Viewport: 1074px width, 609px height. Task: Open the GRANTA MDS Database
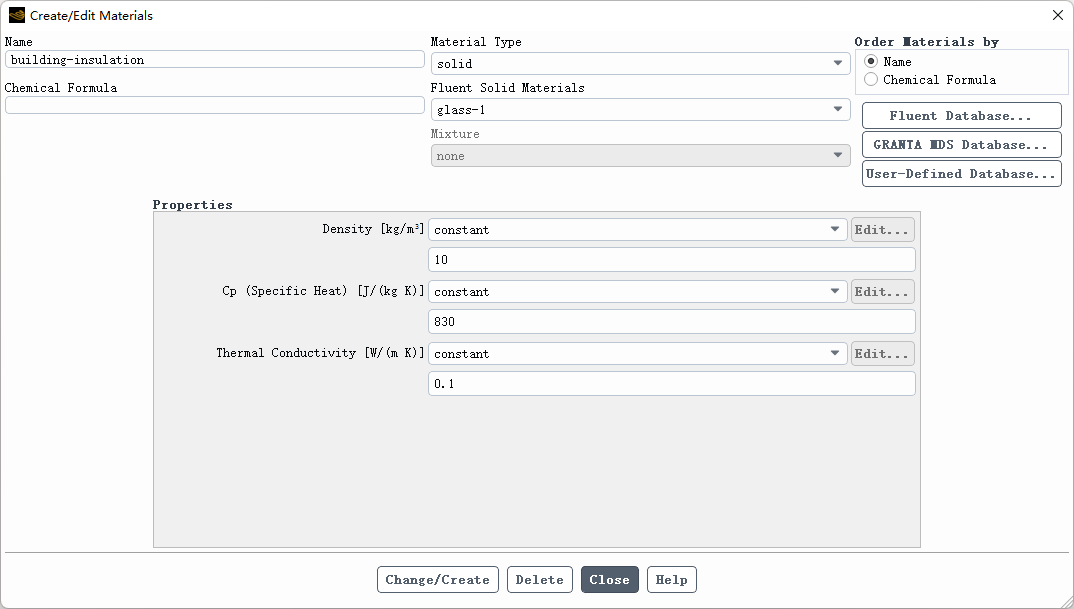coord(961,145)
